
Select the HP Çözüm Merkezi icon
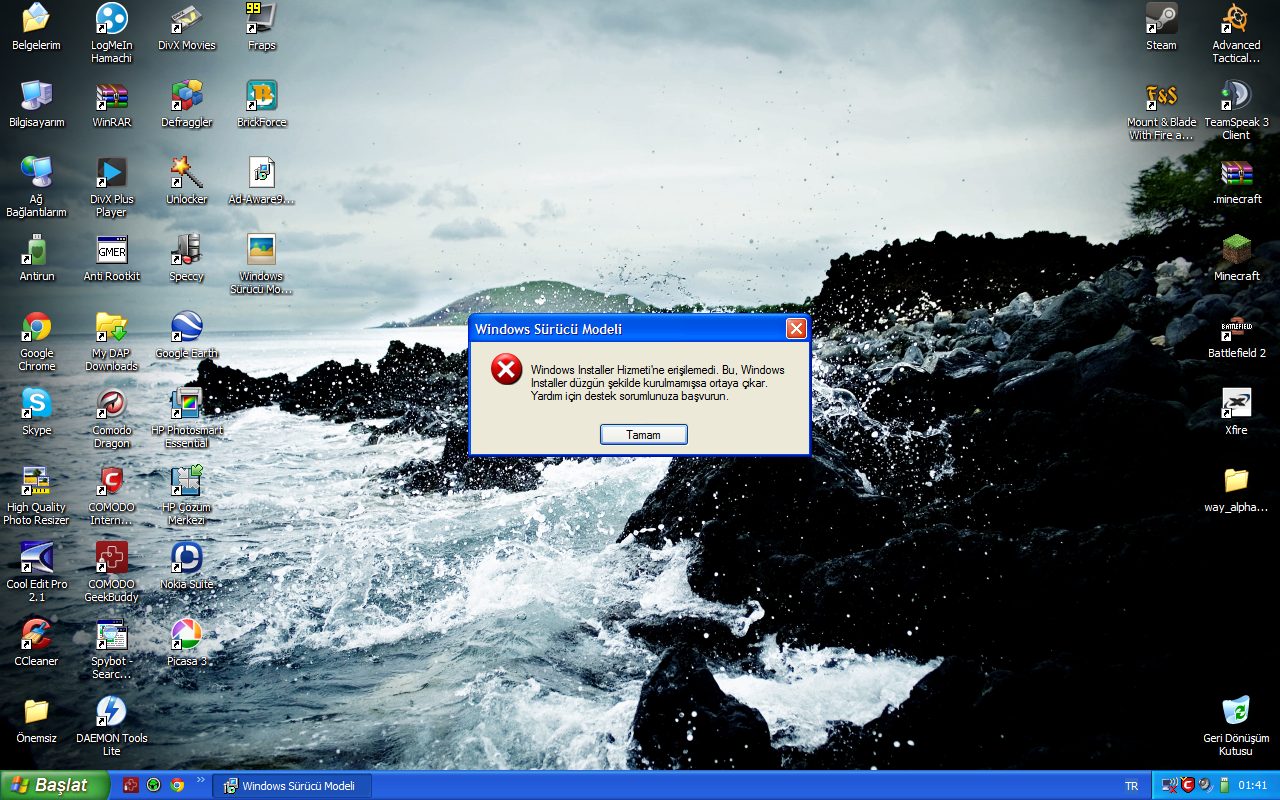pyautogui.click(x=187, y=495)
